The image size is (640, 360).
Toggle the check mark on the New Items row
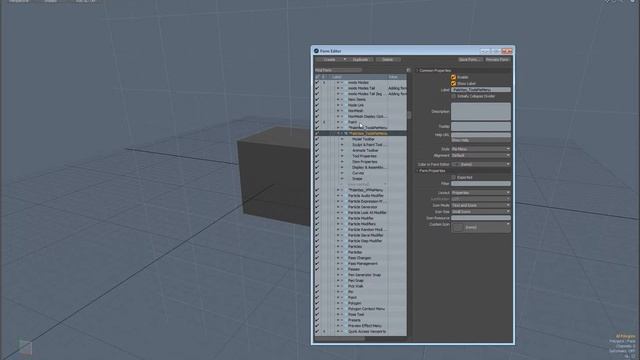point(317,99)
